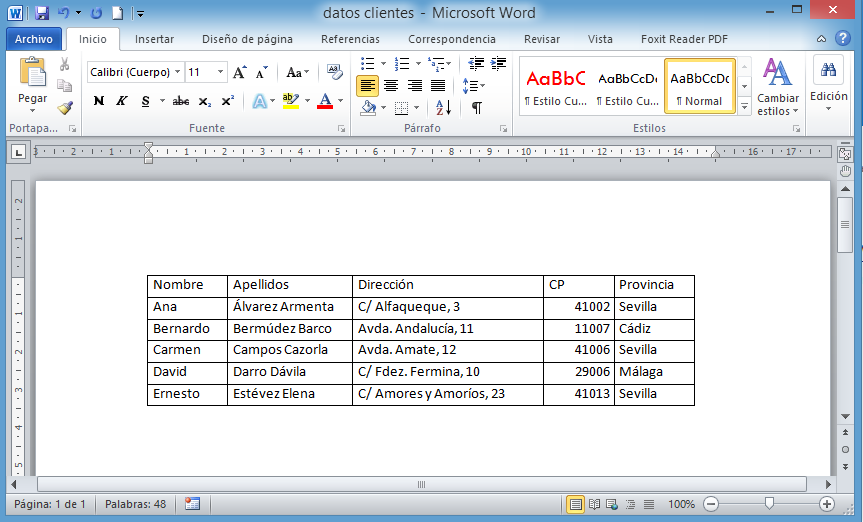Click the Undo arrow in quick access
The image size is (863, 522).
click(64, 13)
